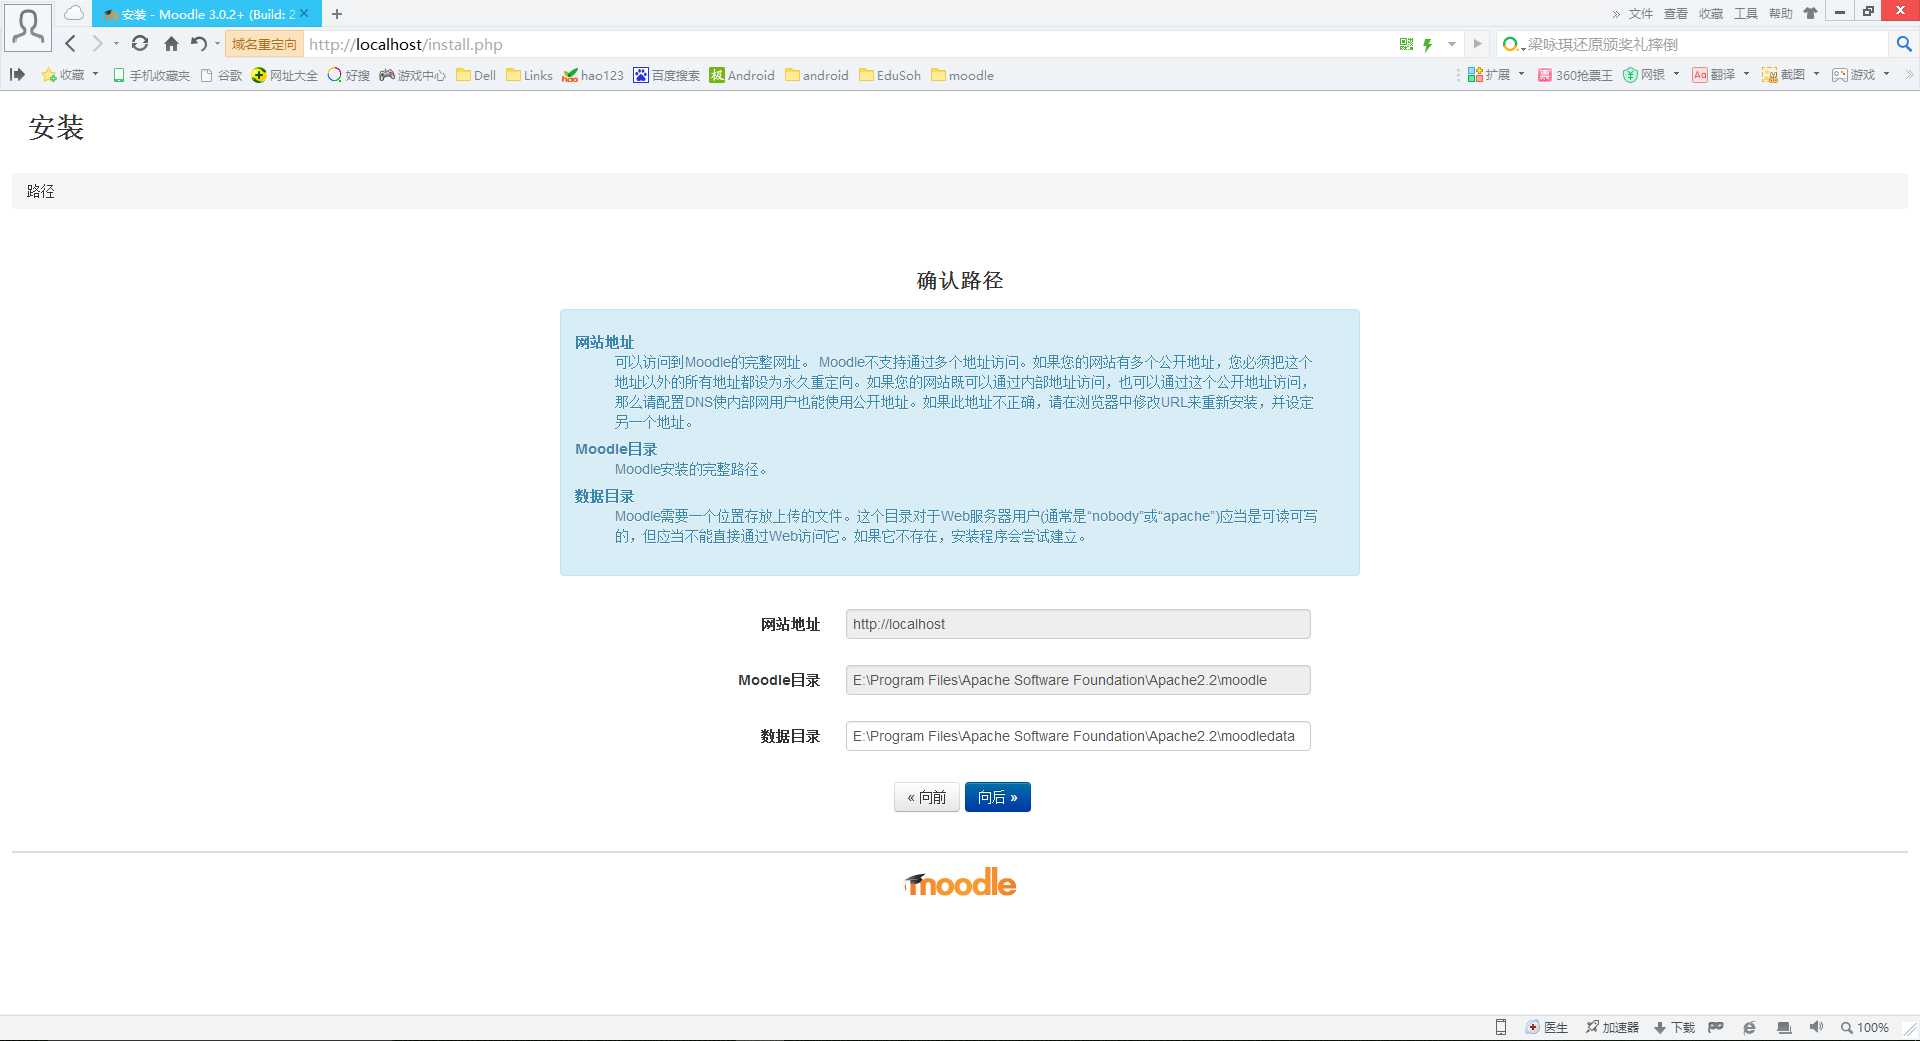Go to the home page icon
Screen dimensions: 1920x1041
point(171,44)
